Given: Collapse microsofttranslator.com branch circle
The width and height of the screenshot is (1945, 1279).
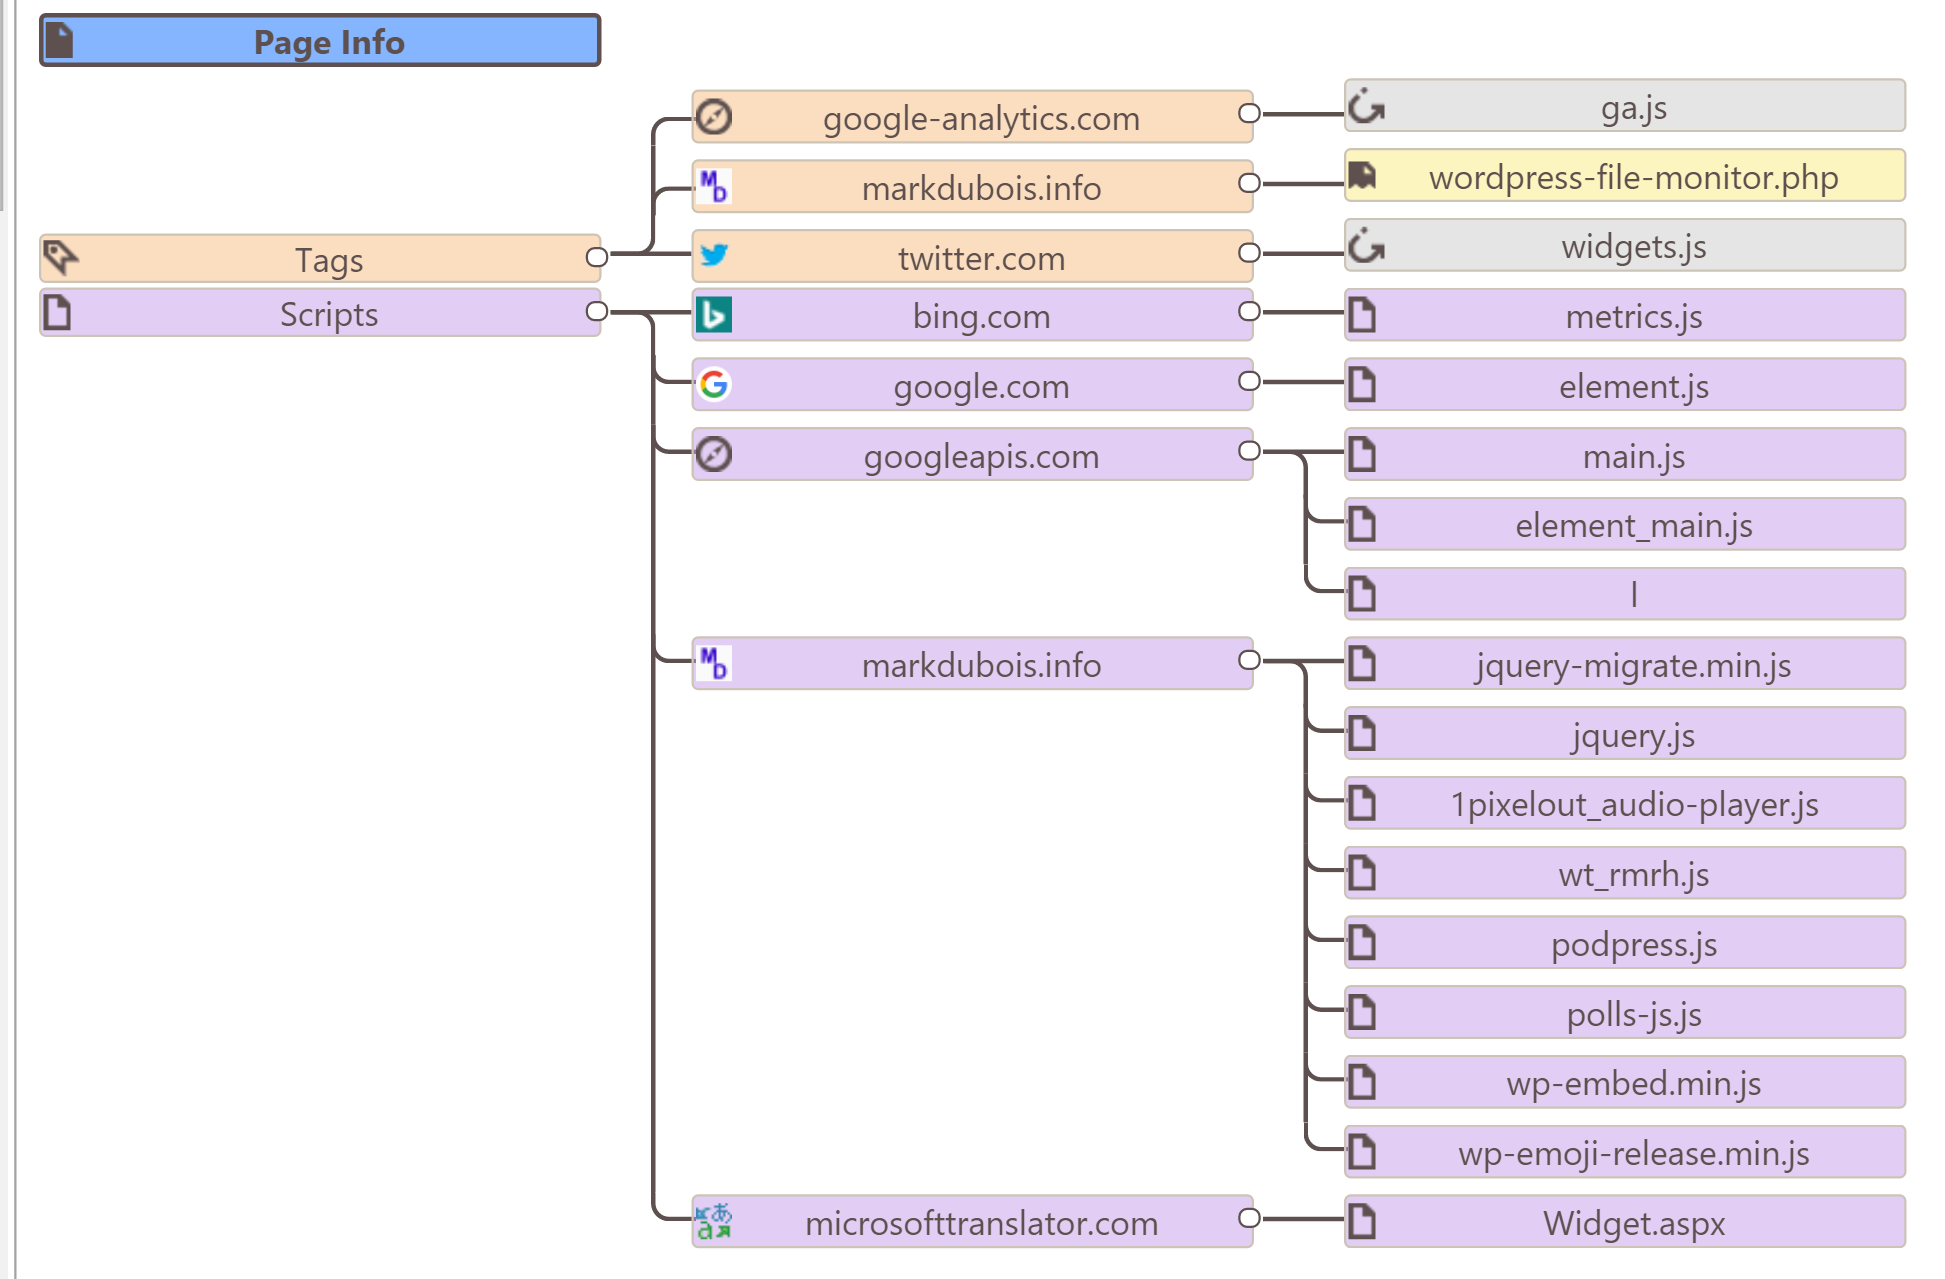Looking at the screenshot, I should click(1249, 1218).
